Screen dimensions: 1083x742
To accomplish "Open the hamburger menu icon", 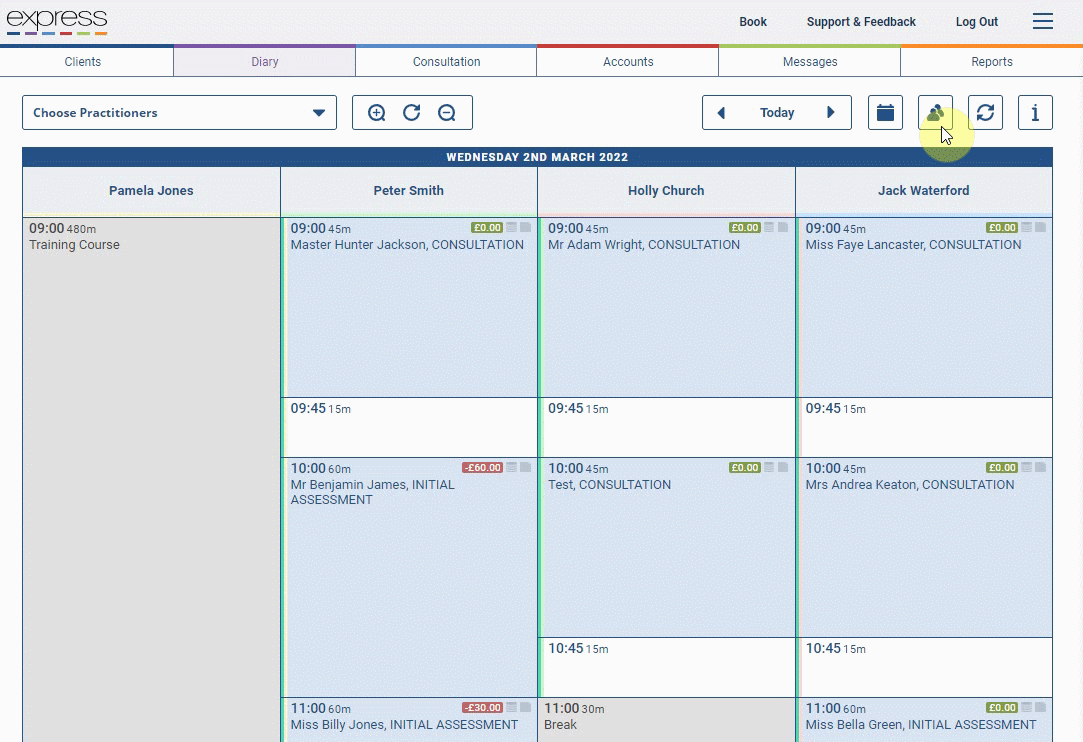I will pos(1043,21).
